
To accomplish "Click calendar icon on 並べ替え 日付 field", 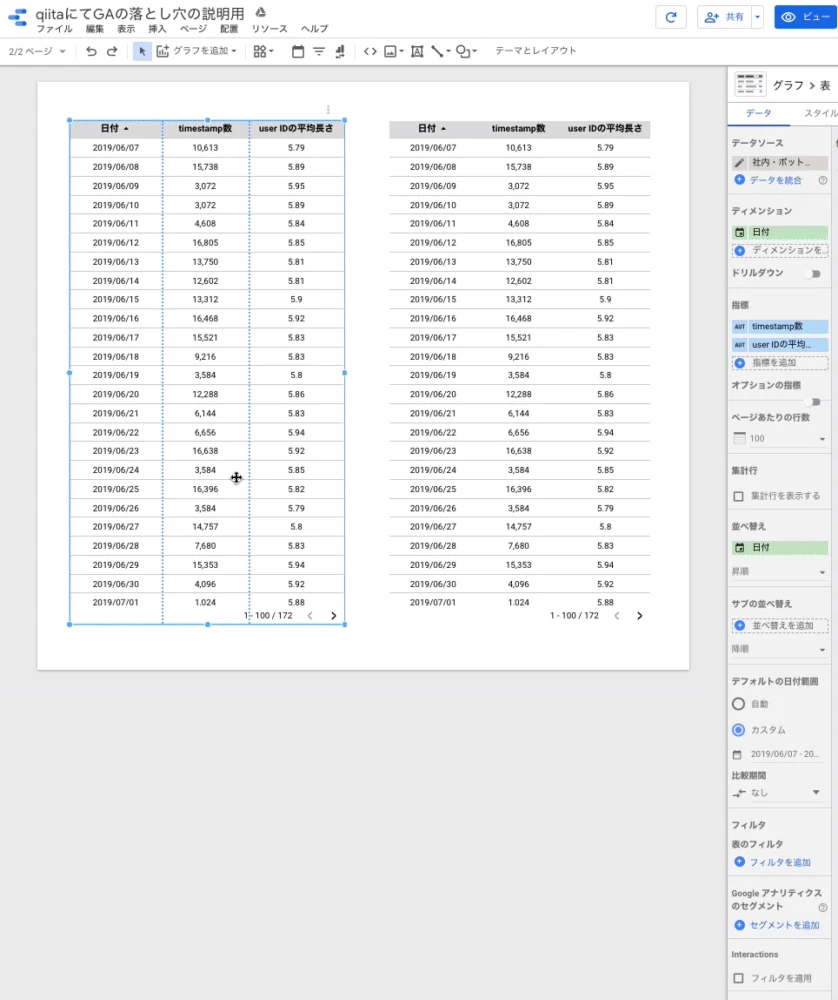I will (740, 548).
